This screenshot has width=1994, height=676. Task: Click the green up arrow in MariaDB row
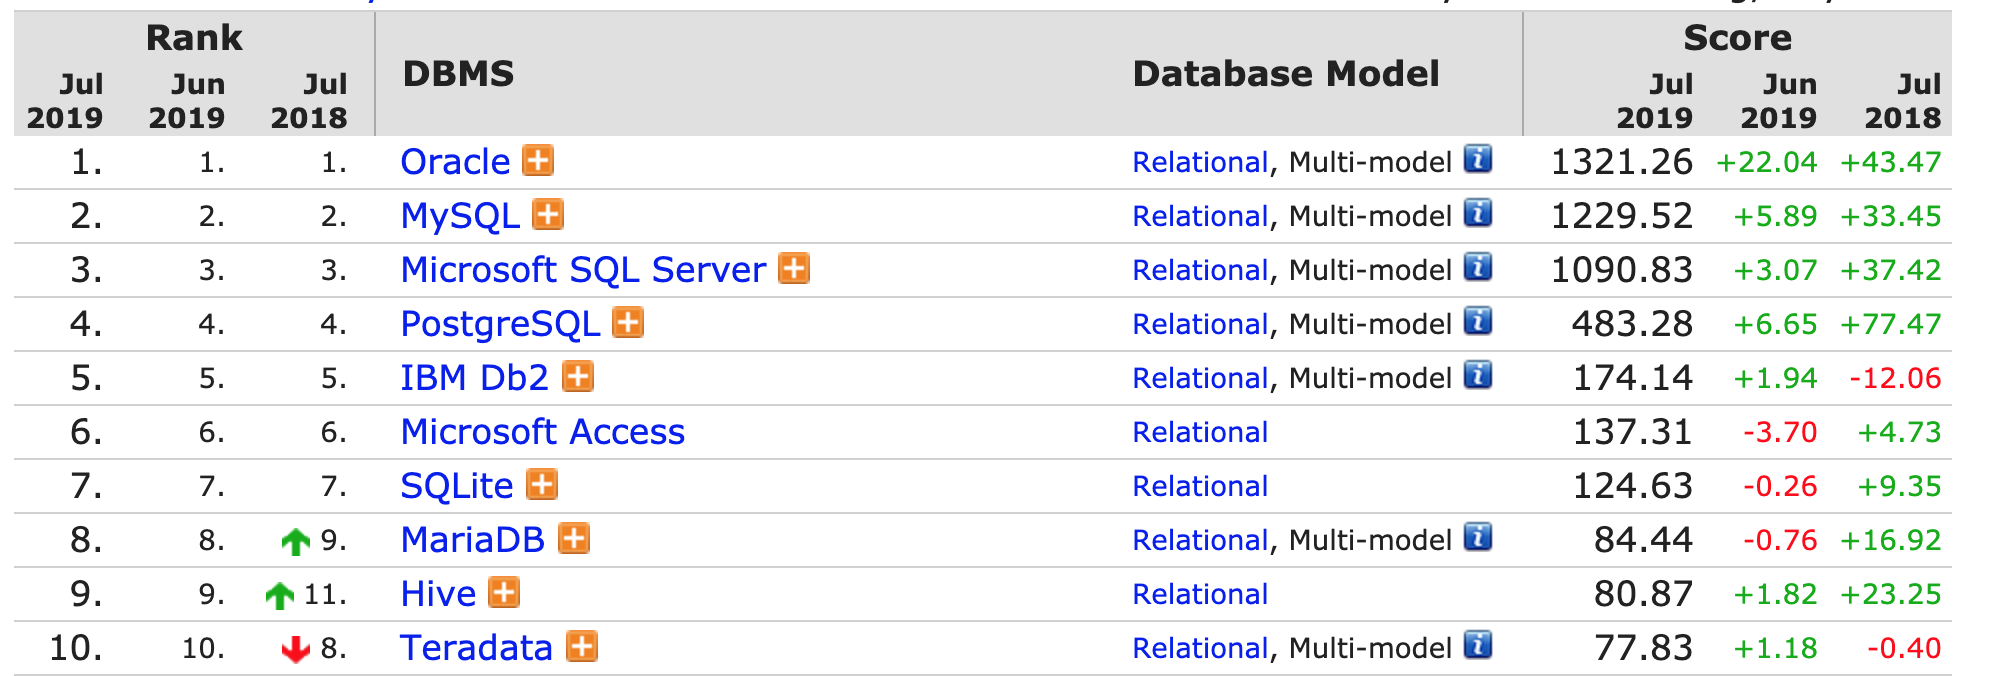pyautogui.click(x=296, y=542)
